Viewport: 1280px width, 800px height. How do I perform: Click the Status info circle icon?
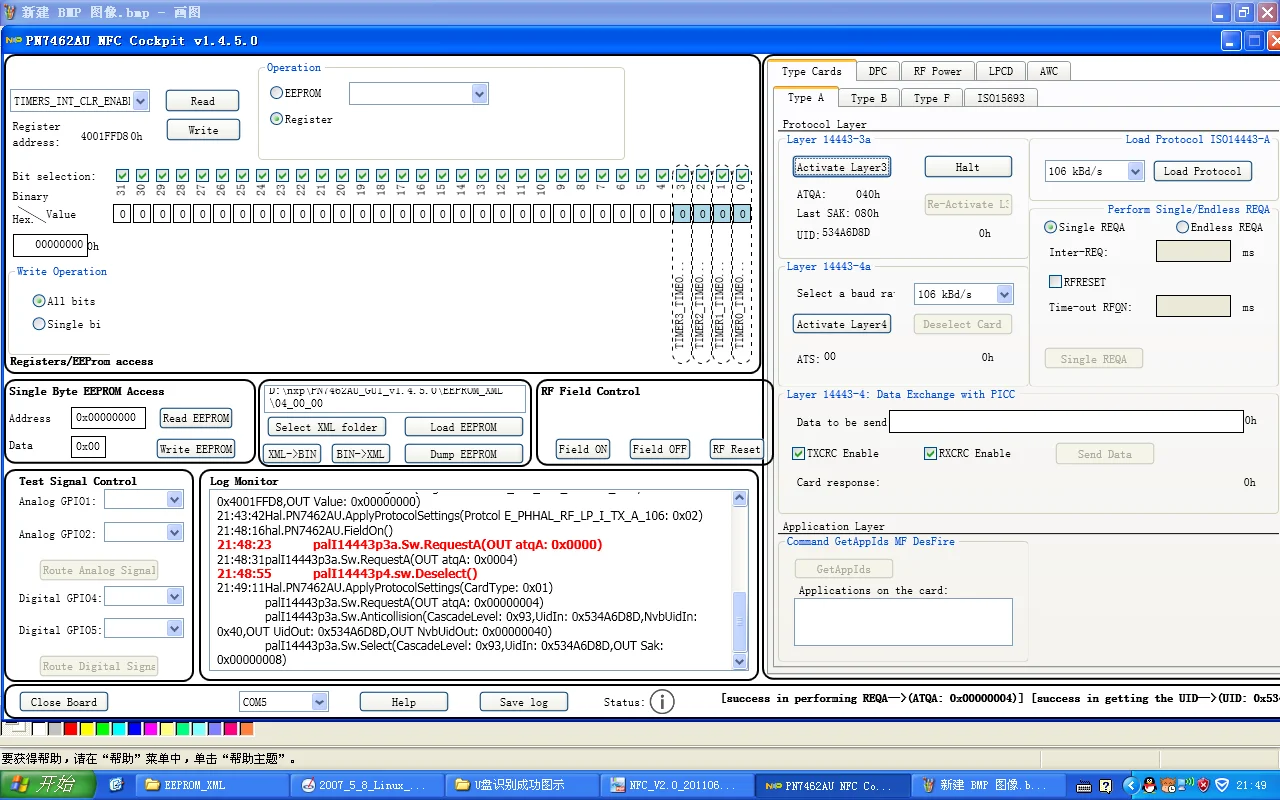coord(662,702)
